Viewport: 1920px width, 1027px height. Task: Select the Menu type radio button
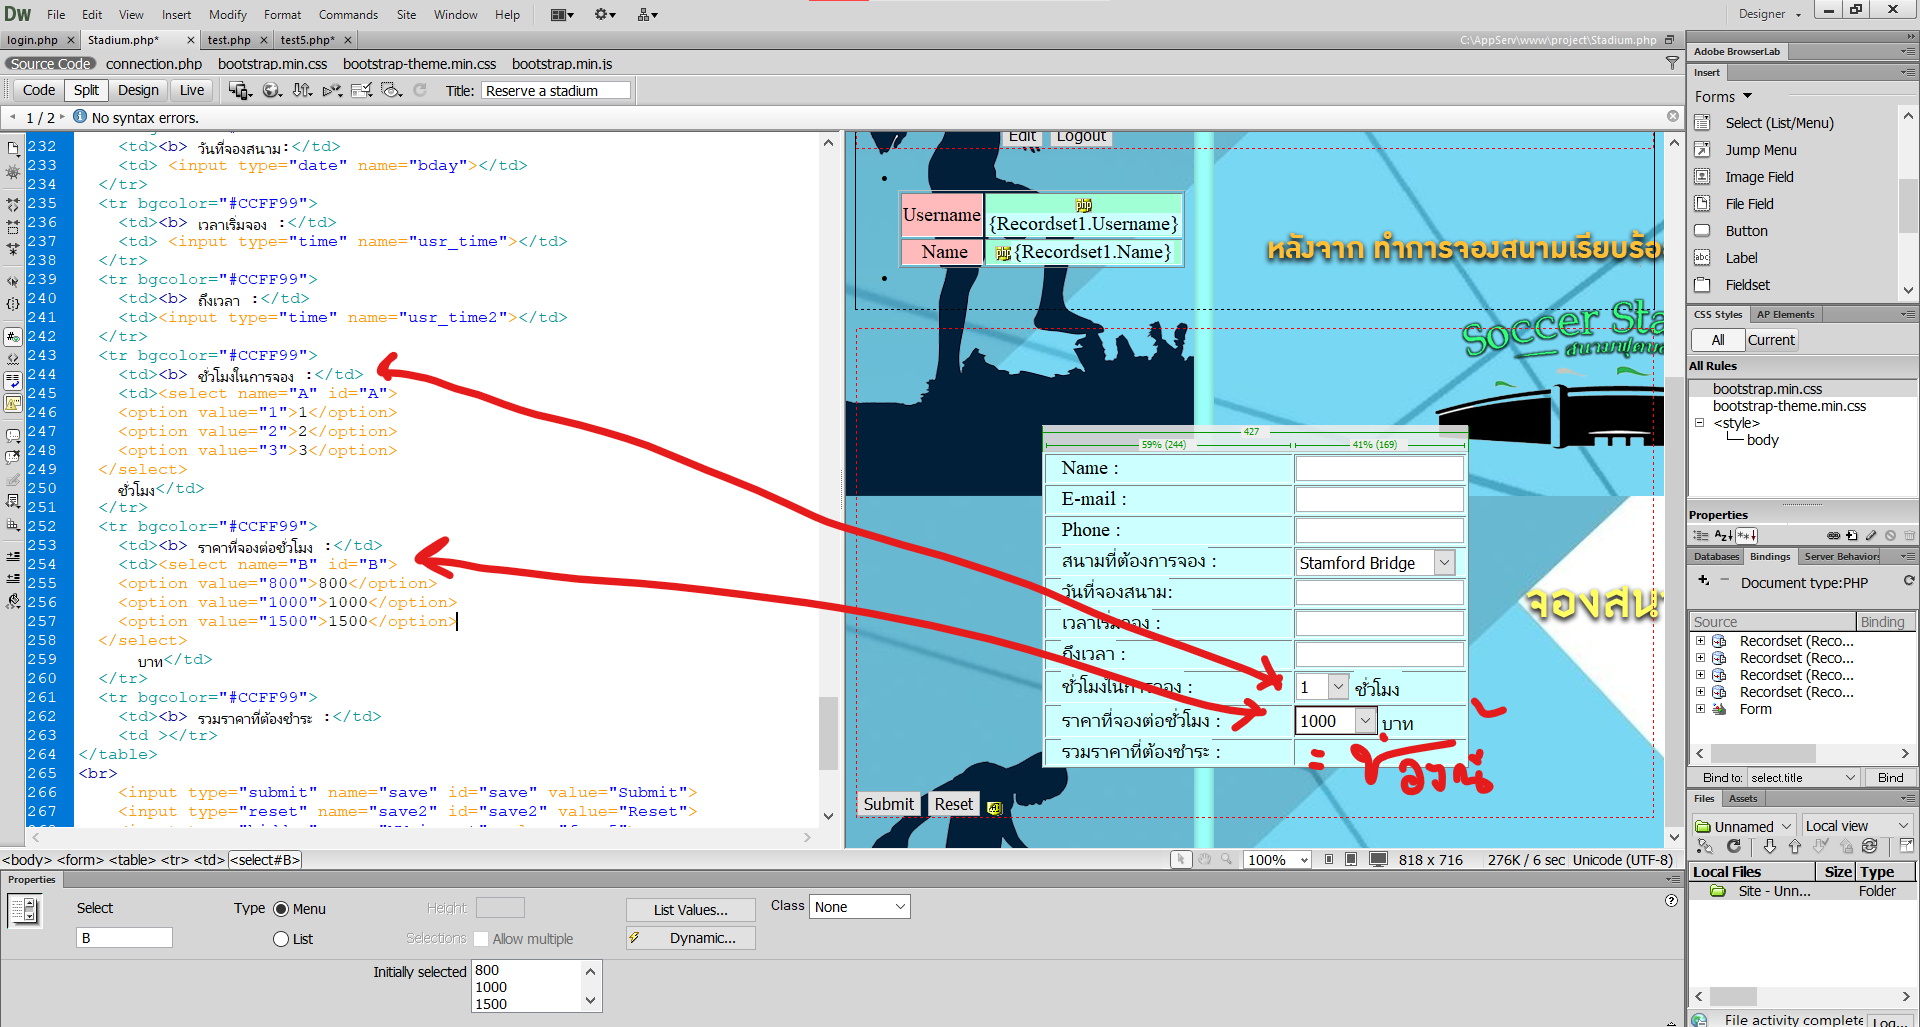[x=281, y=909]
